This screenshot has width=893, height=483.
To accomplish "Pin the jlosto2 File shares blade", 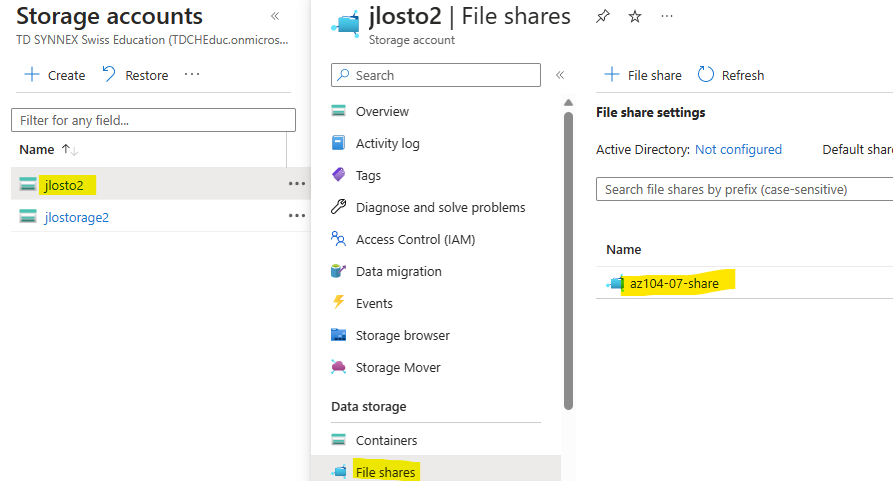I will pyautogui.click(x=603, y=17).
